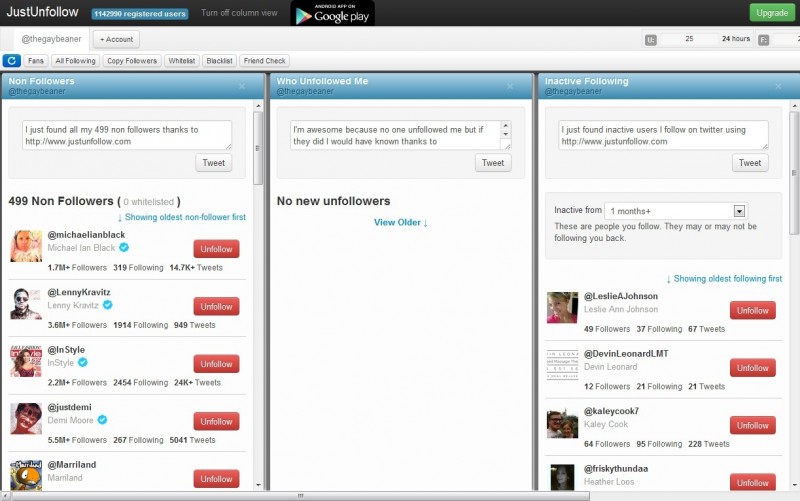Click the JustUnfollow logo
This screenshot has width=800, height=501.
click(x=42, y=12)
